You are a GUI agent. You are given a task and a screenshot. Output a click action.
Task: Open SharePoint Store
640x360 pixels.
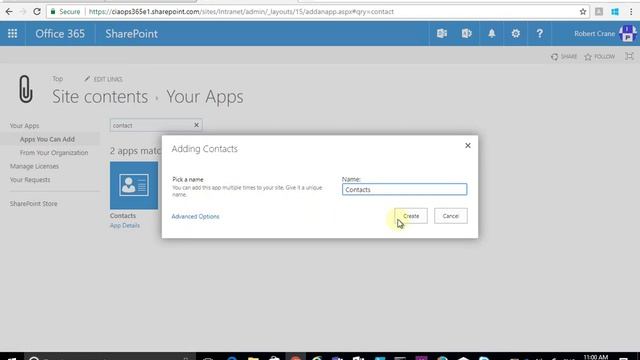(x=33, y=203)
